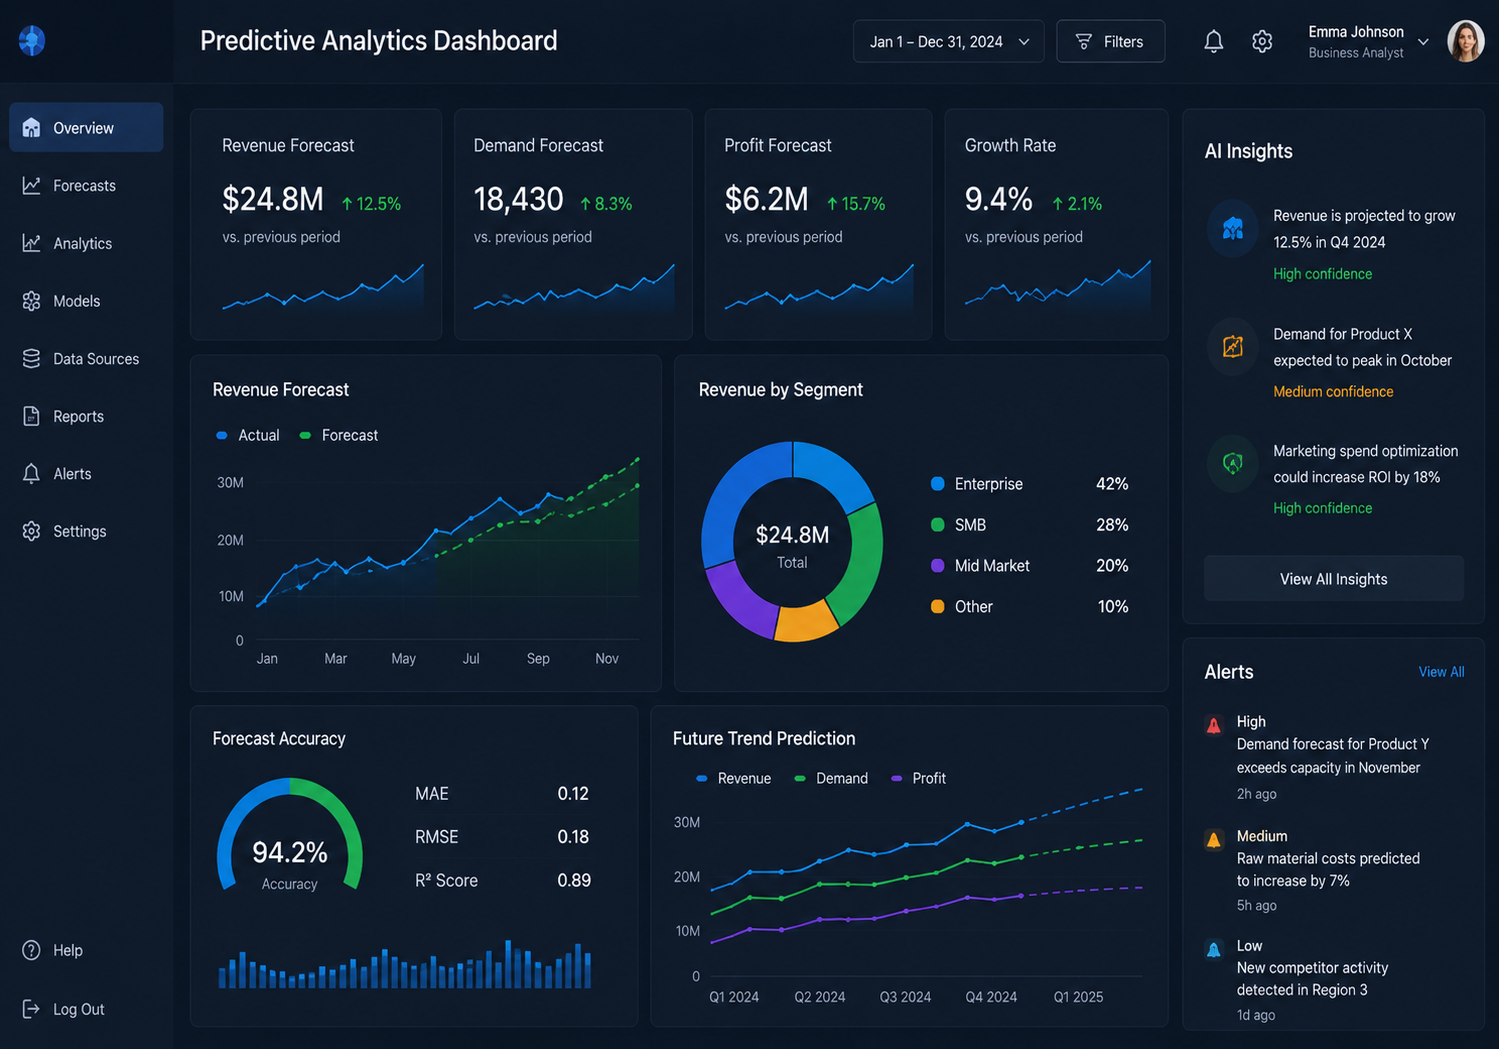Open Settings in the sidebar menu
Viewport: 1499px width, 1049px height.
coord(86,531)
